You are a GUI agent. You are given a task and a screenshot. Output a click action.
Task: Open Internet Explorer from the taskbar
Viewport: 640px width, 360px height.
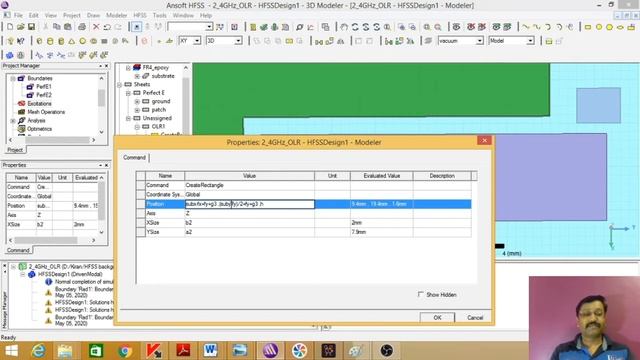pyautogui.click(x=39, y=351)
